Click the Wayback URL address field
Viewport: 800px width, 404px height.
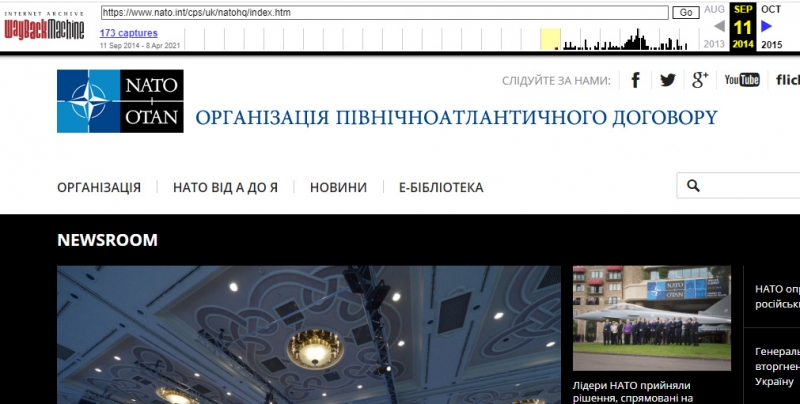pos(384,13)
